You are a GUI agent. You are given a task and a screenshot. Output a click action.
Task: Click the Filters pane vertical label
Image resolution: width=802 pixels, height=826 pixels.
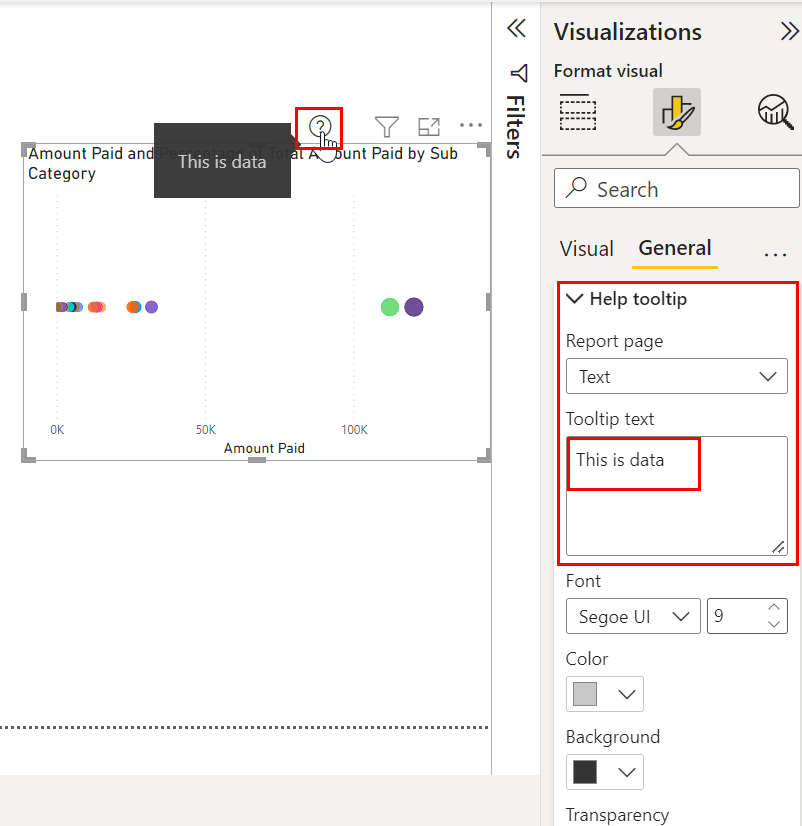click(515, 127)
